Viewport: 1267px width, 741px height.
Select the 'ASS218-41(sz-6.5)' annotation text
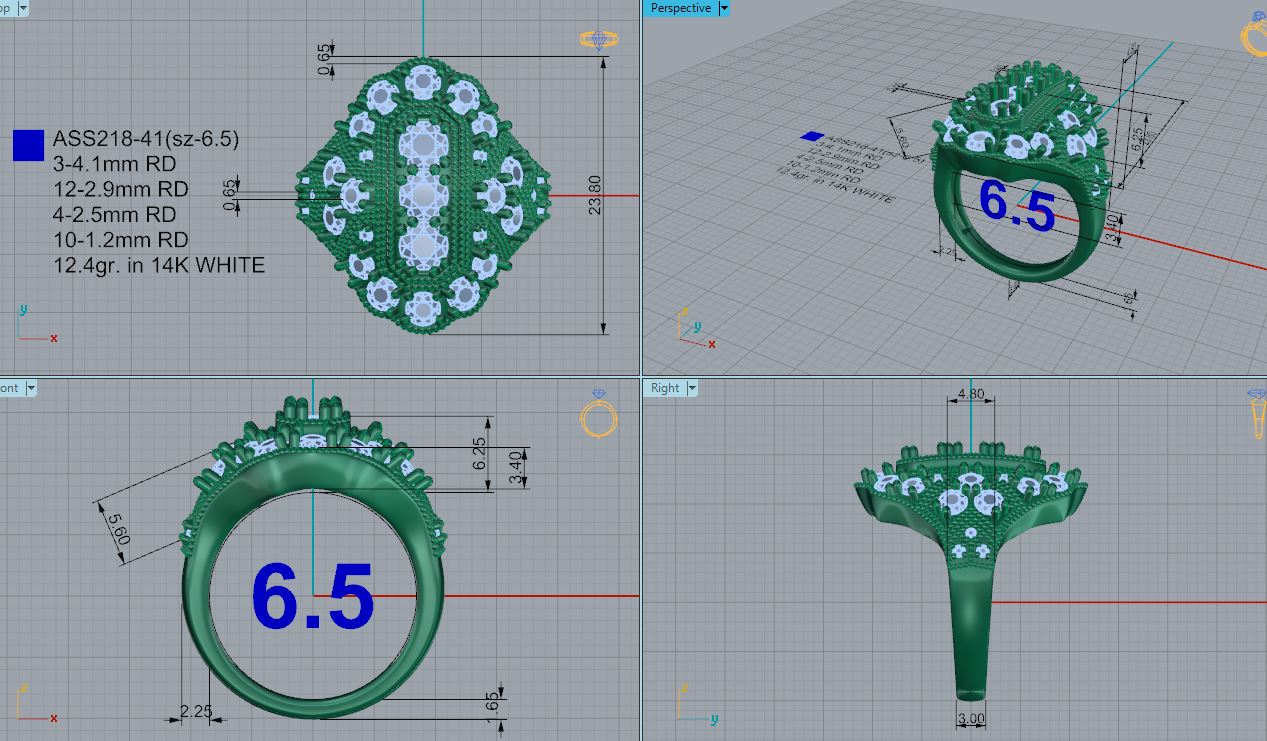pyautogui.click(x=146, y=139)
